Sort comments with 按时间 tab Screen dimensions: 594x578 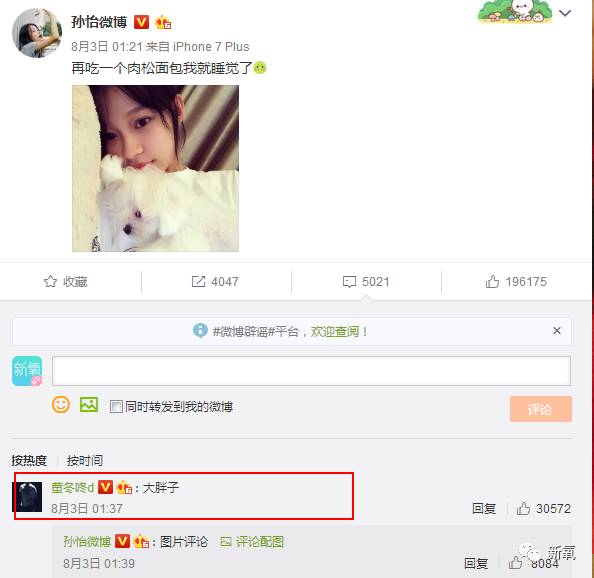point(85,460)
